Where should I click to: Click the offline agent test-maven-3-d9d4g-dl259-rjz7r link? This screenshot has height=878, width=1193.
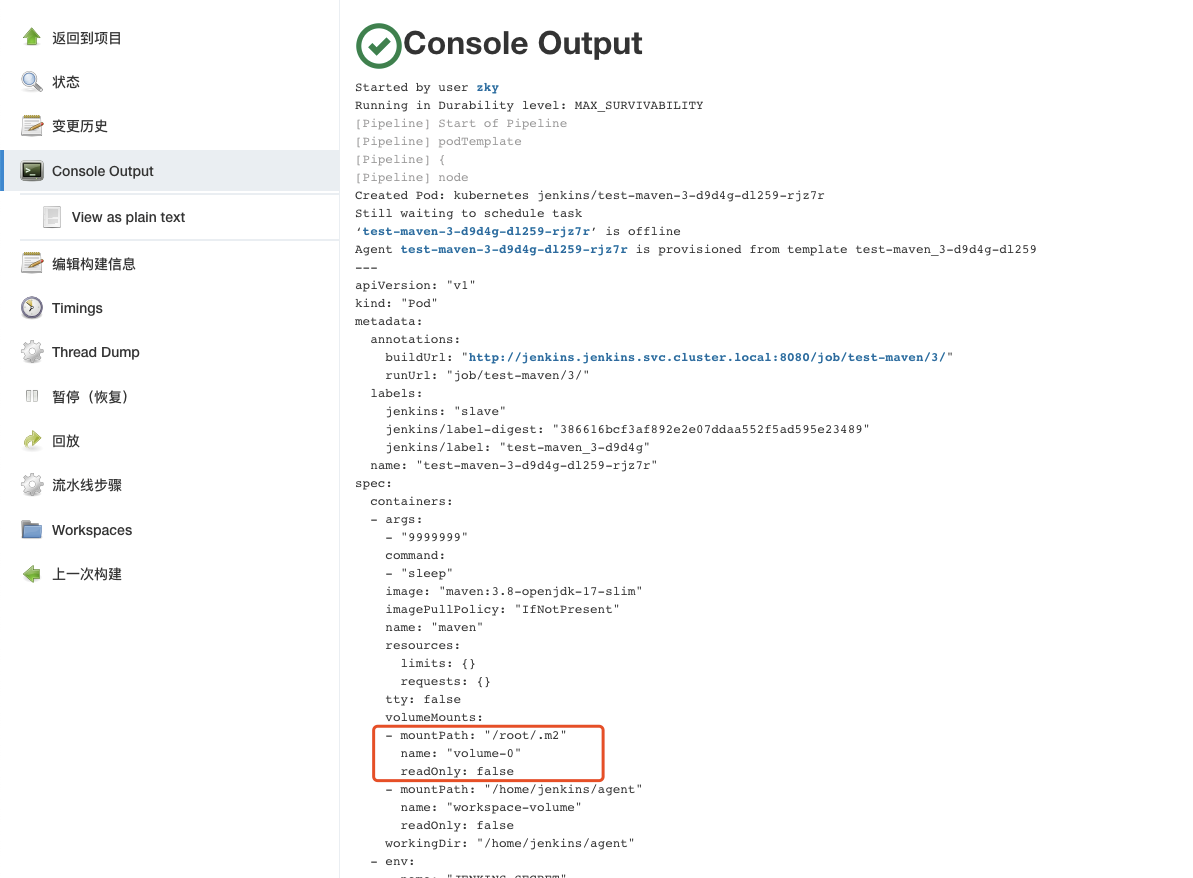click(476, 231)
